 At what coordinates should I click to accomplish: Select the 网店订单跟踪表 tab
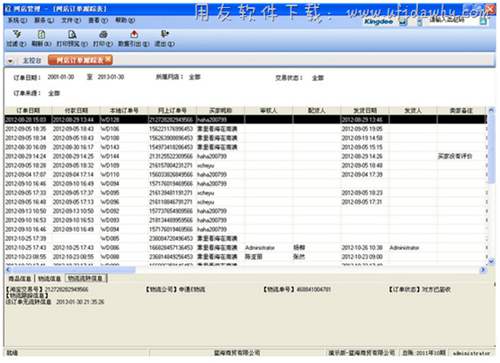pos(80,60)
